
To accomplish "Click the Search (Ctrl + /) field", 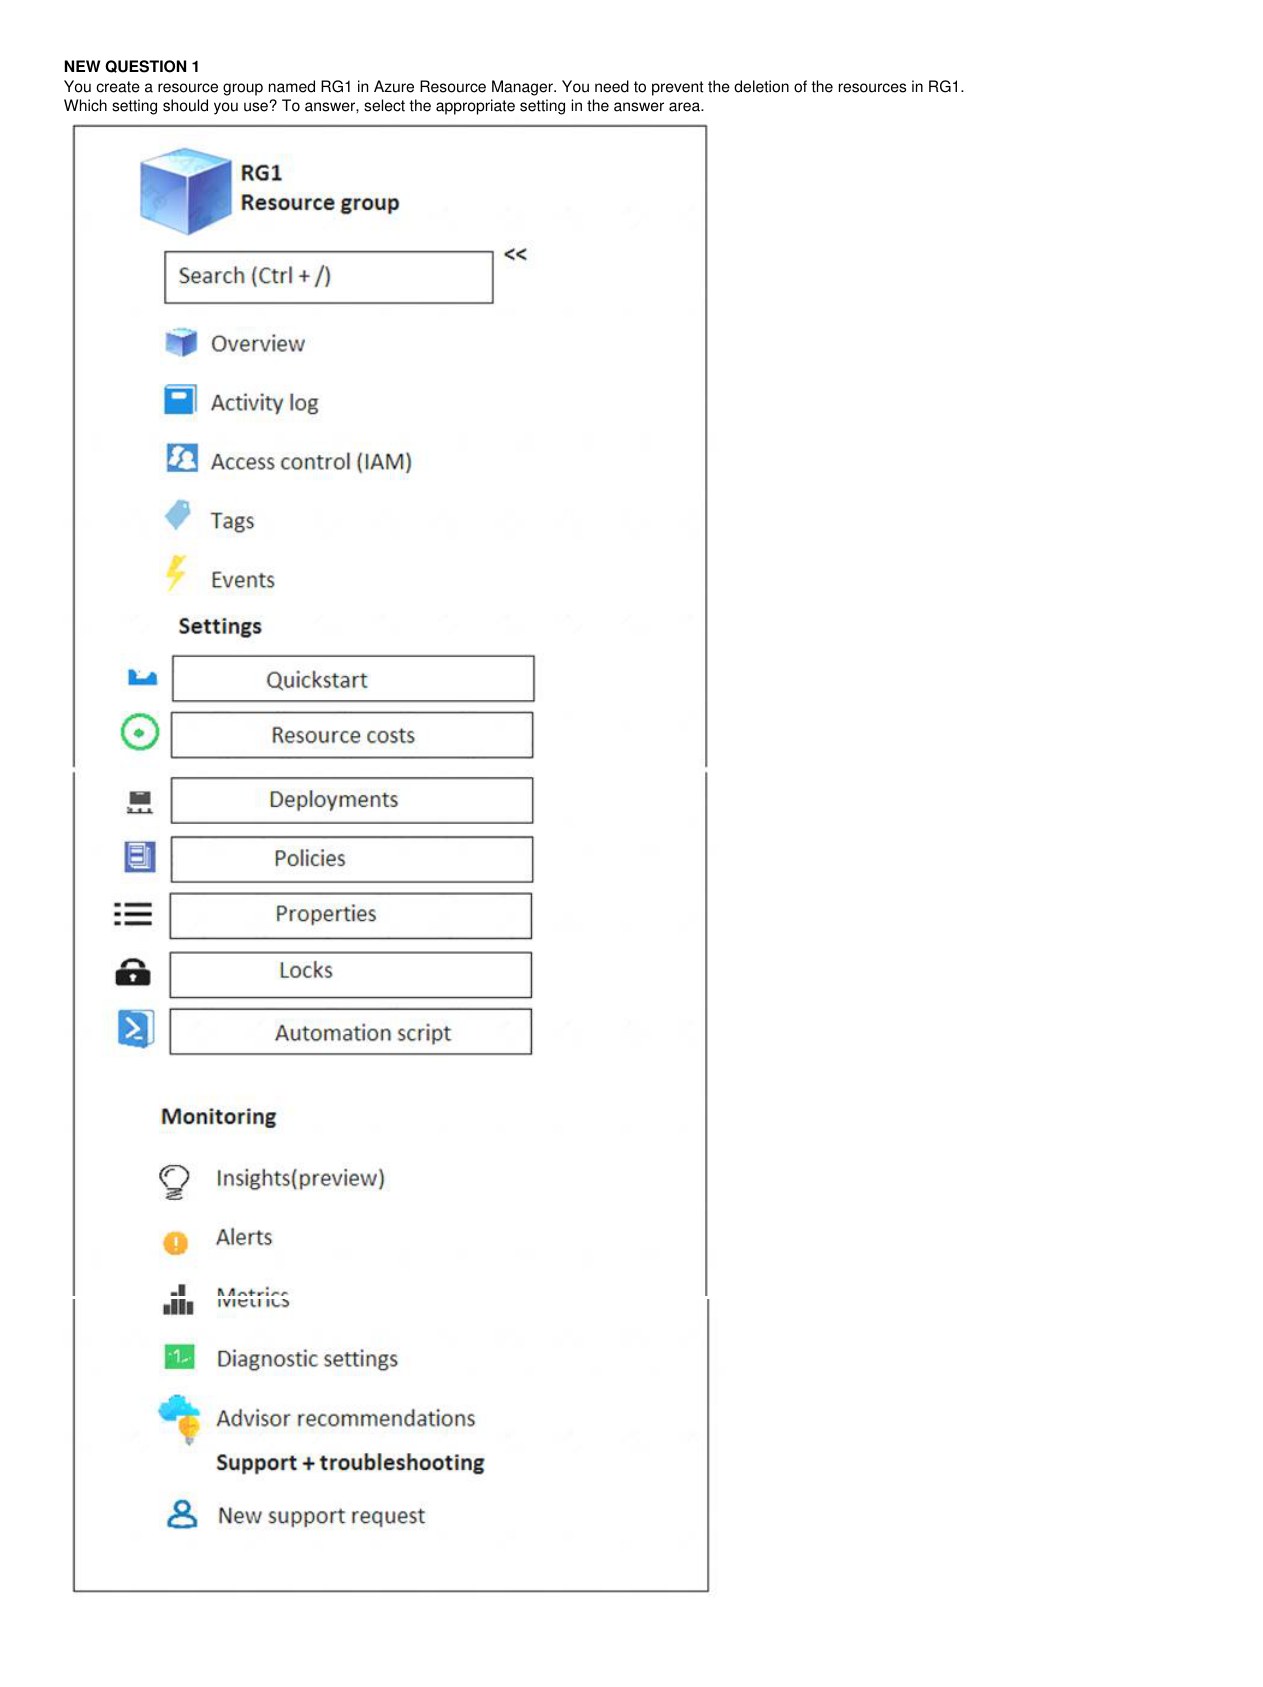I will pos(328,277).
